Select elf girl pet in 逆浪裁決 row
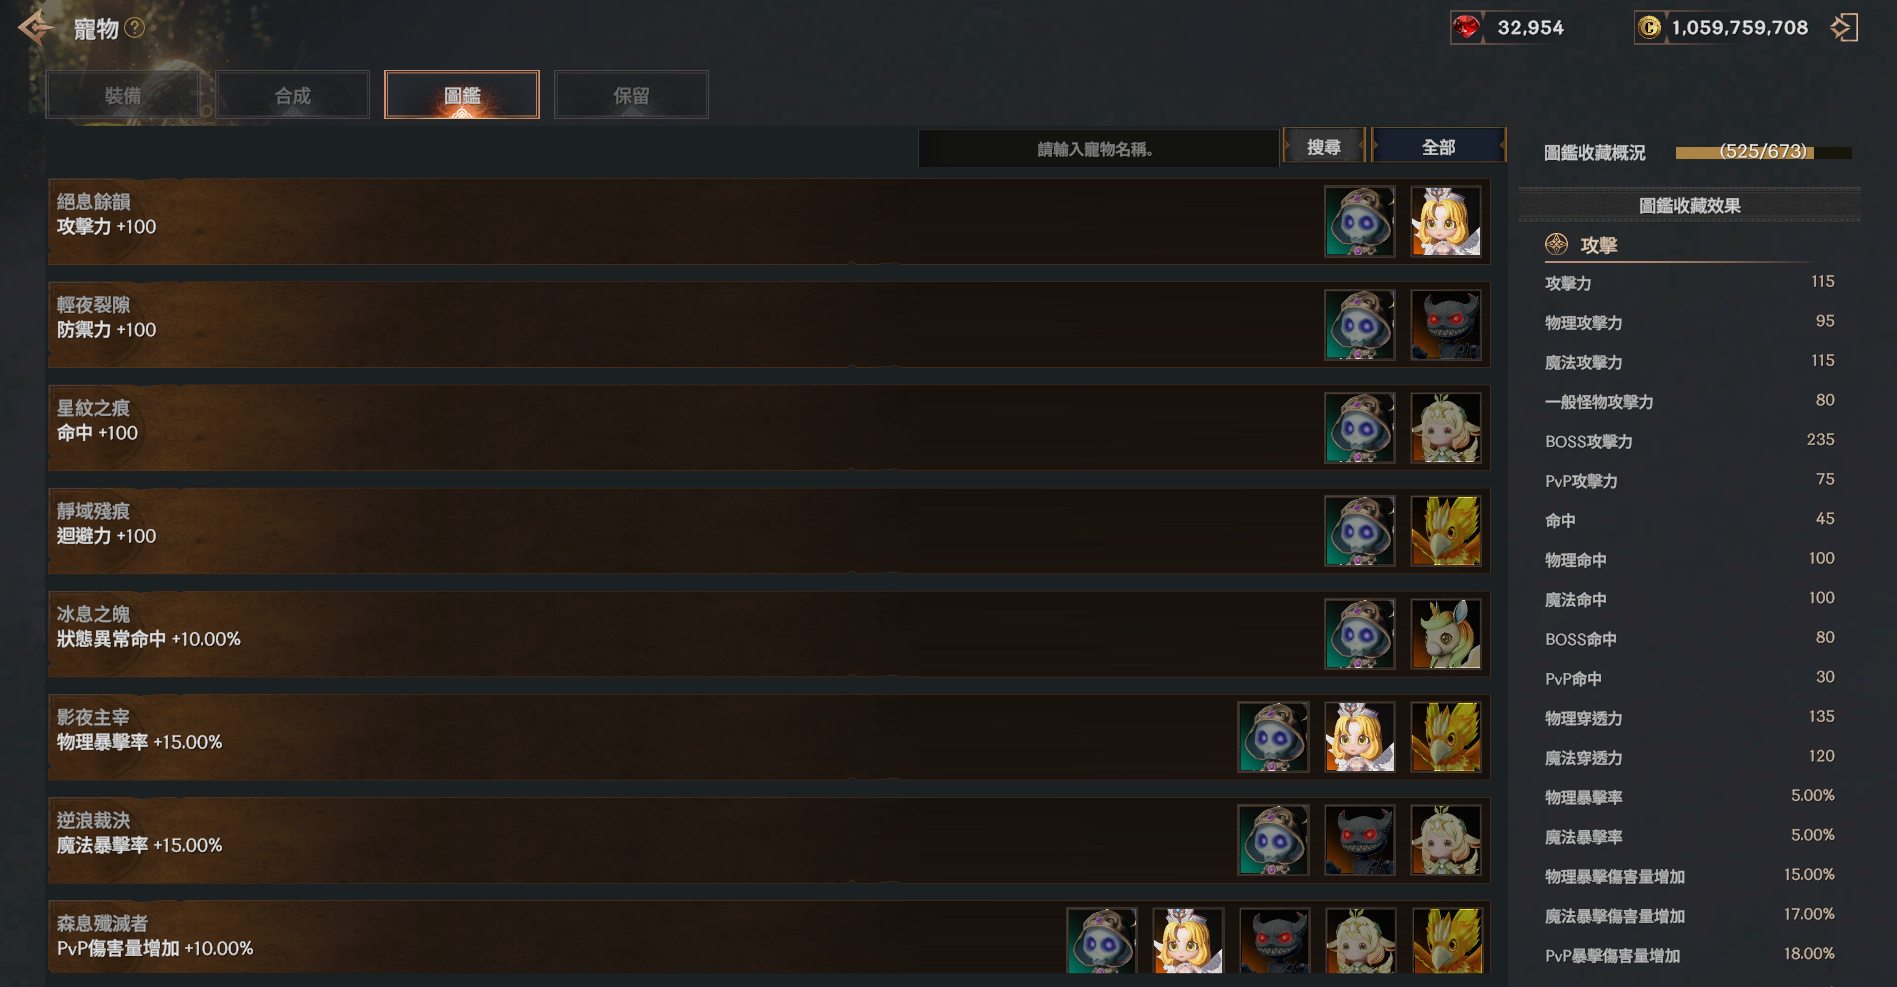The height and width of the screenshot is (987, 1897). tap(1446, 840)
